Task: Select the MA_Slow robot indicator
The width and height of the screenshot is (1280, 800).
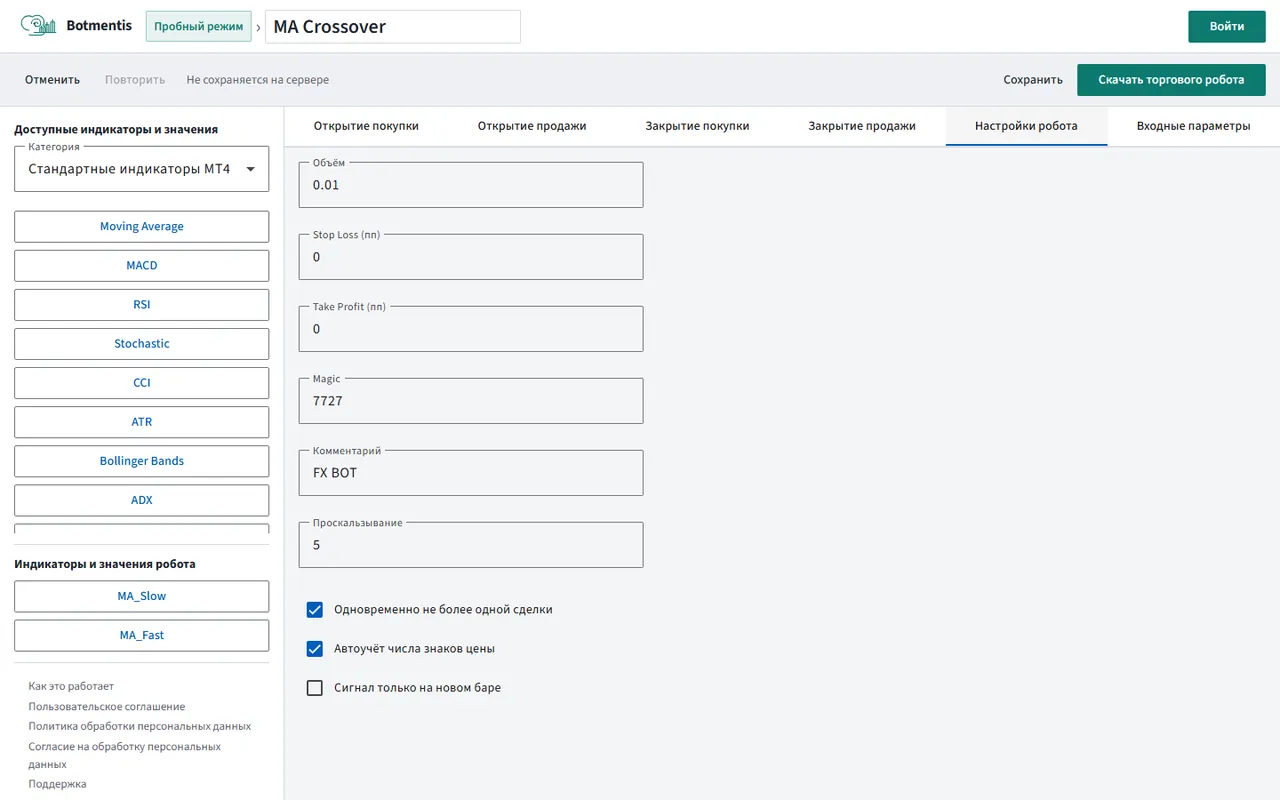Action: click(x=142, y=596)
